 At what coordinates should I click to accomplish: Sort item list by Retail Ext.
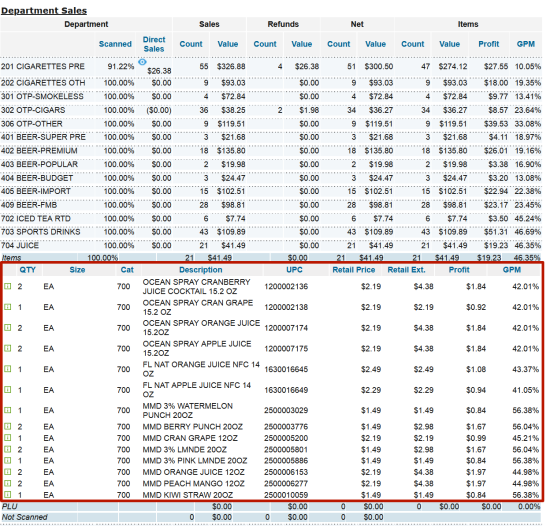click(406, 270)
